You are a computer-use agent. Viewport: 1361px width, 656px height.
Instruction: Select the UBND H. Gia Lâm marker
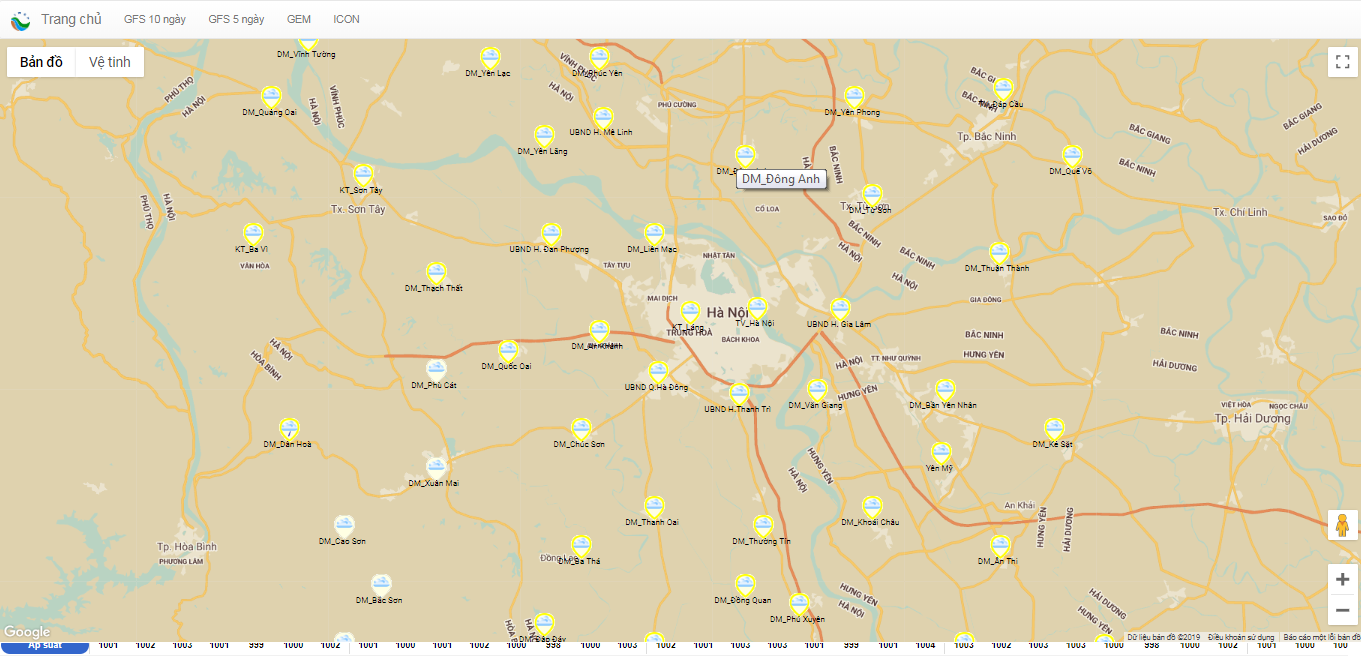click(x=840, y=309)
